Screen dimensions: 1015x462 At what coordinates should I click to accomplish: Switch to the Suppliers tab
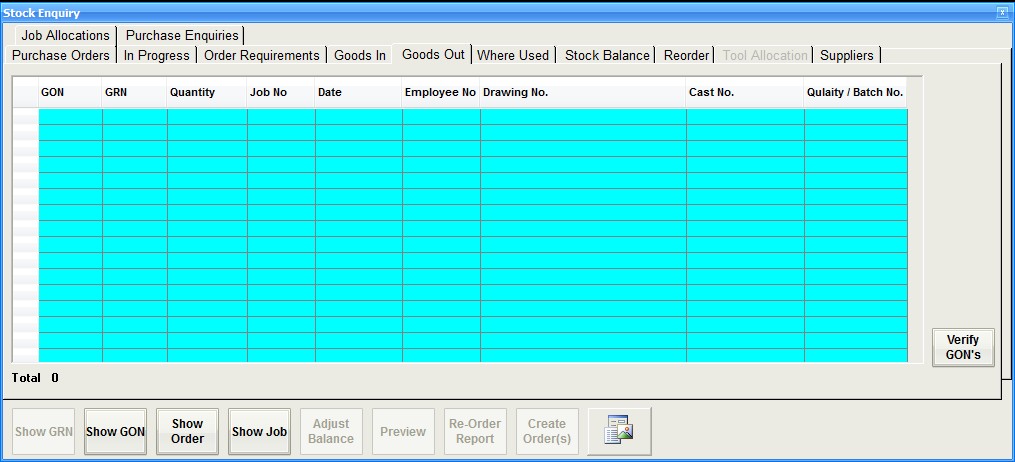[846, 55]
